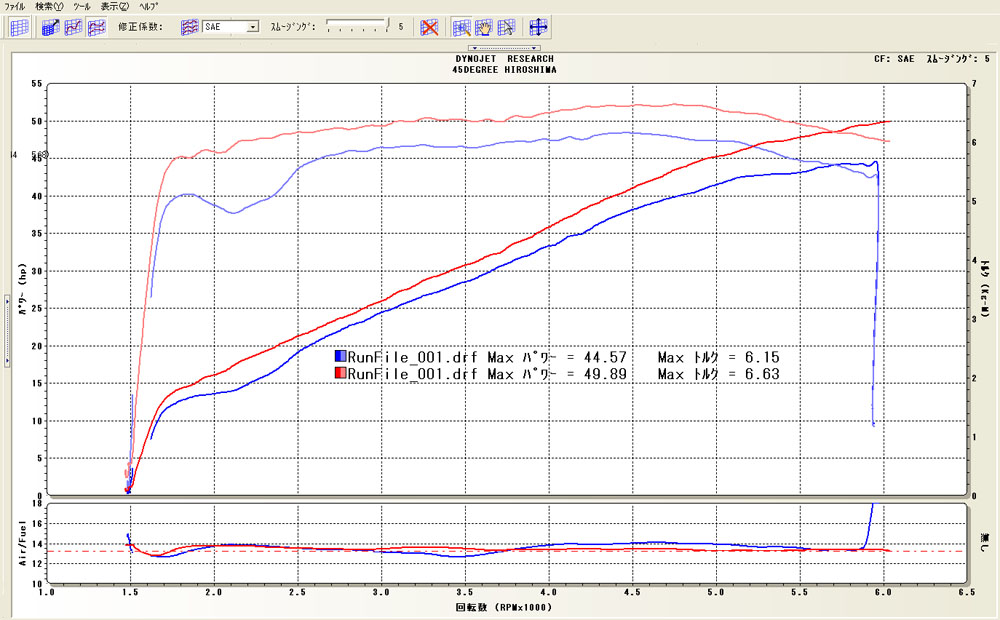Click the 3D grid icon with black arrow

click(x=51, y=27)
